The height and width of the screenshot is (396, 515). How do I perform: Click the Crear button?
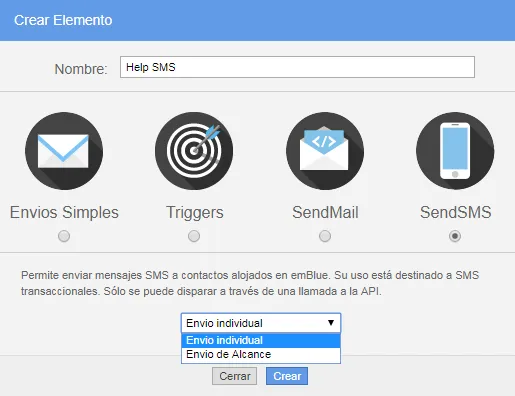(x=287, y=376)
